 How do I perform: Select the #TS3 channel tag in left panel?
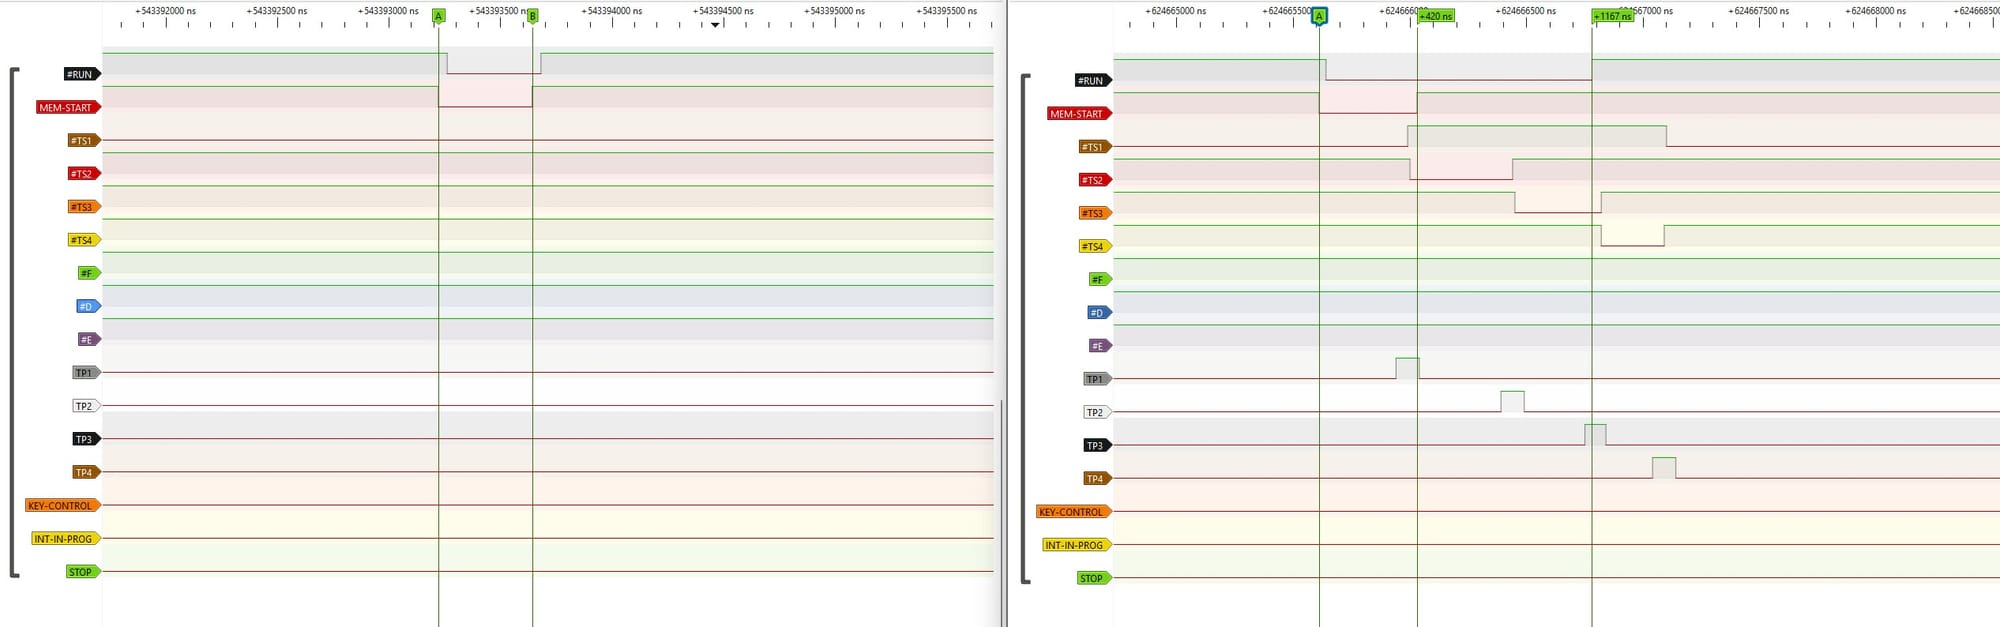(x=83, y=207)
